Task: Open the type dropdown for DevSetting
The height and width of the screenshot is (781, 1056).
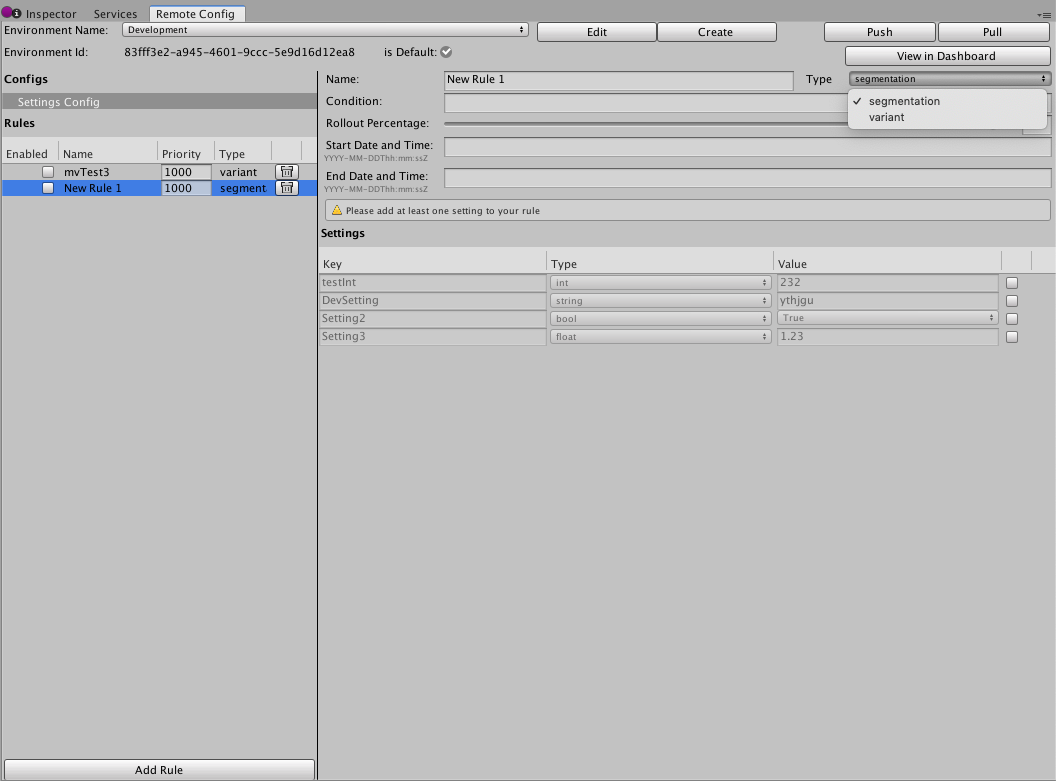Action: (659, 300)
